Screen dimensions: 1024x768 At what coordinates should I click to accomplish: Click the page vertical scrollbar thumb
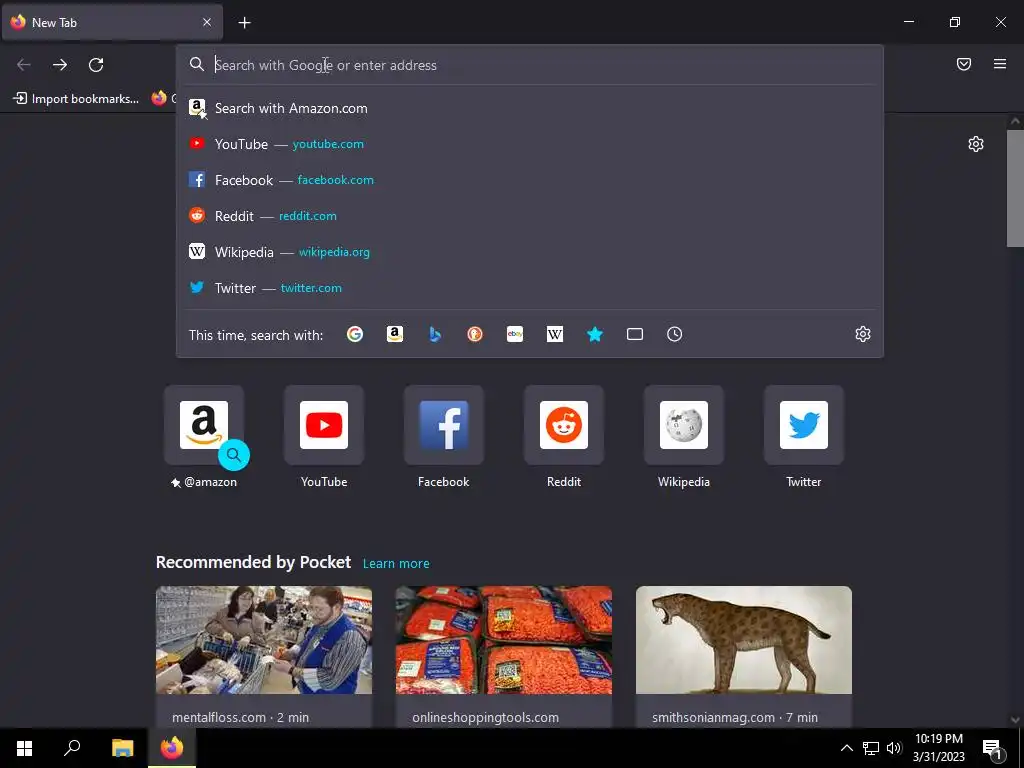(1015, 188)
